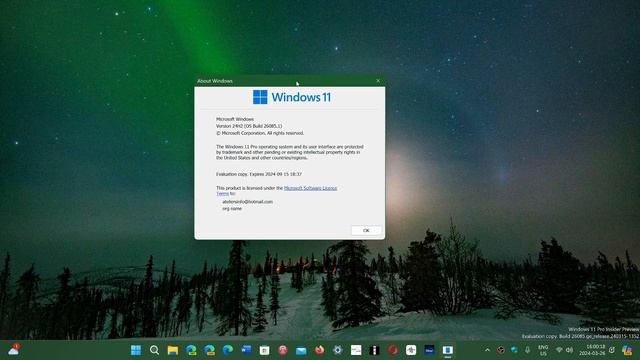Select the Version 24H2 OS Build line
Image resolution: width=640 pixels, height=360 pixels.
pos(249,126)
